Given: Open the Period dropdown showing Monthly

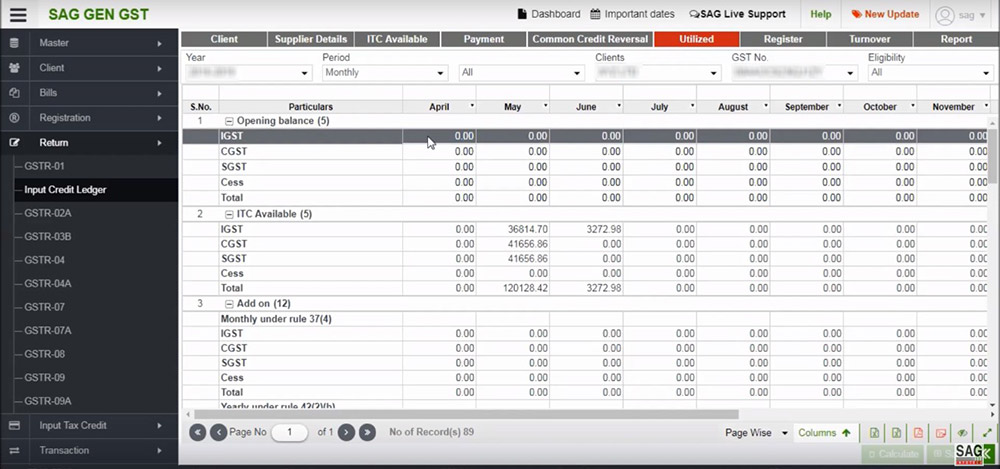Looking at the screenshot, I should (x=385, y=73).
